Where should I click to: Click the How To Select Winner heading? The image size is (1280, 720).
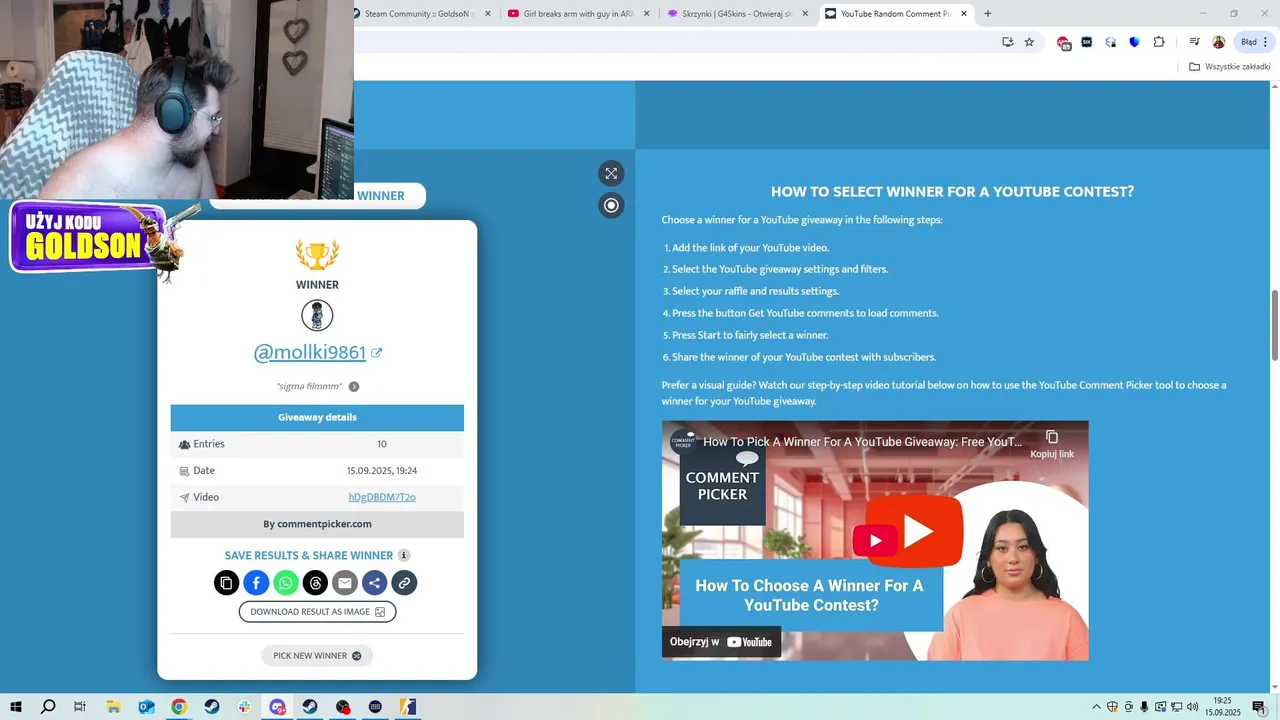pos(952,192)
